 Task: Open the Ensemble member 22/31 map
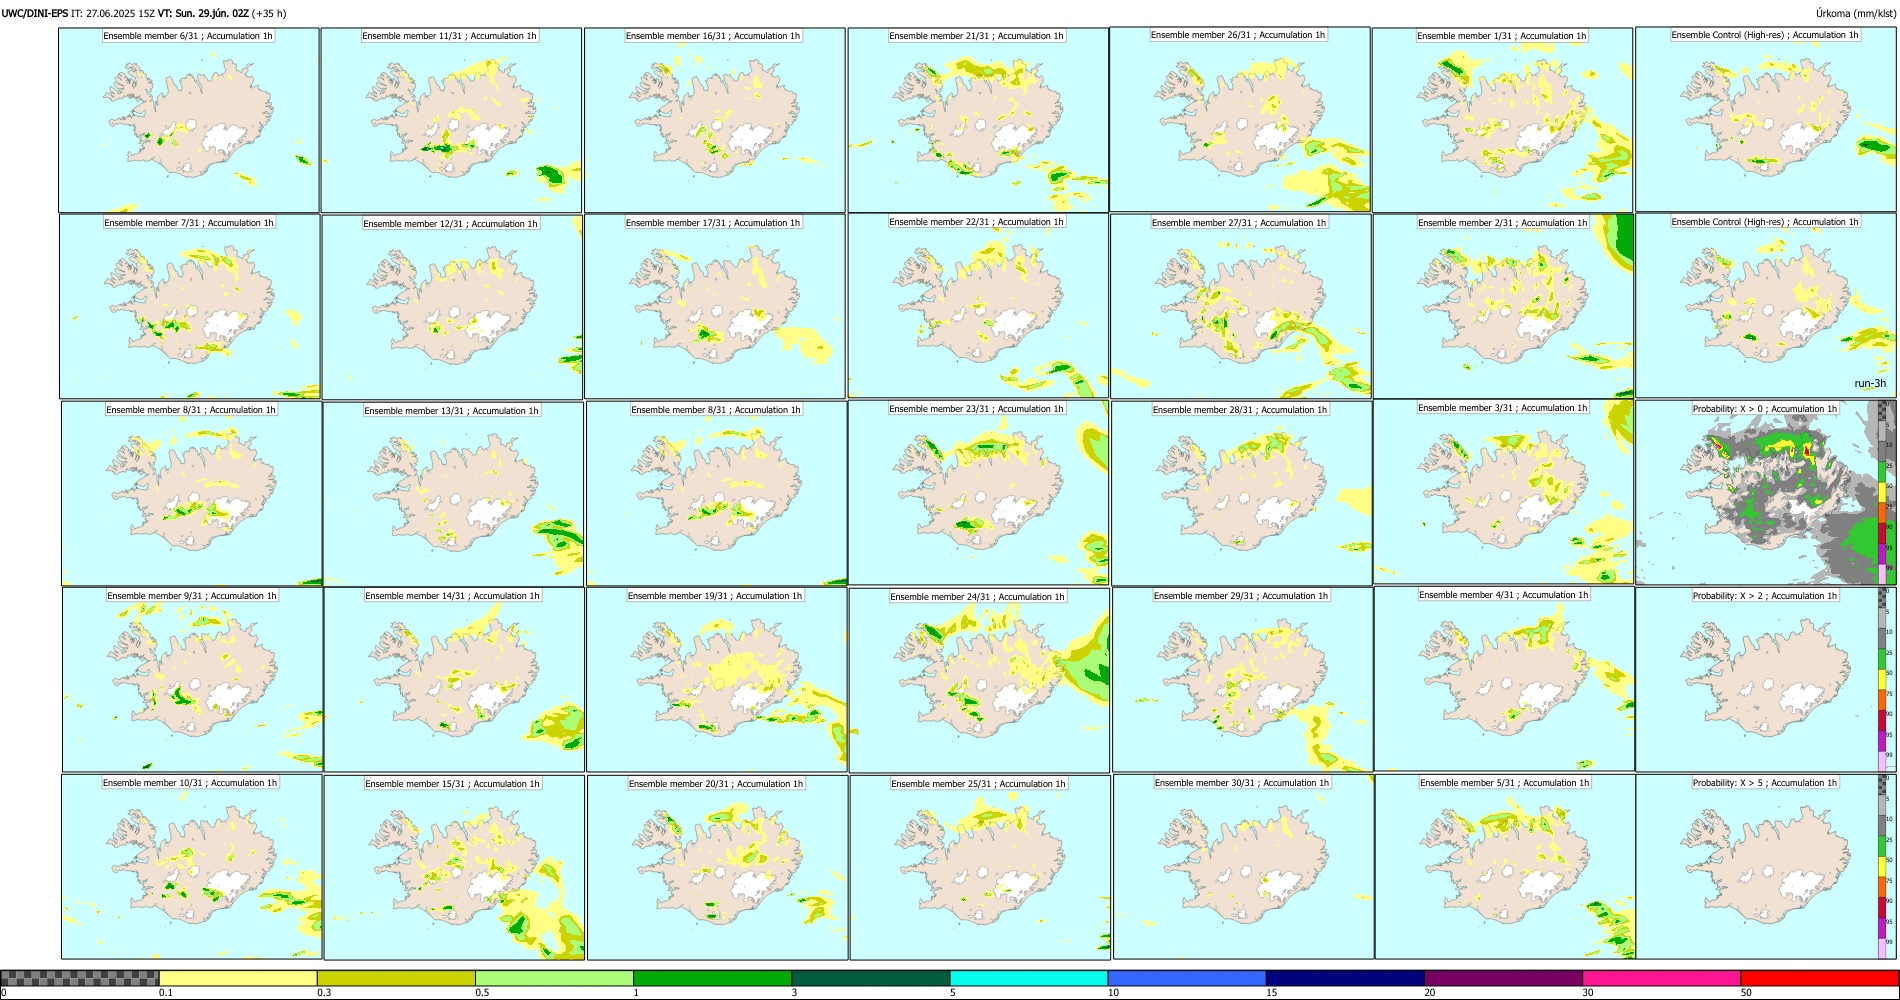(978, 306)
